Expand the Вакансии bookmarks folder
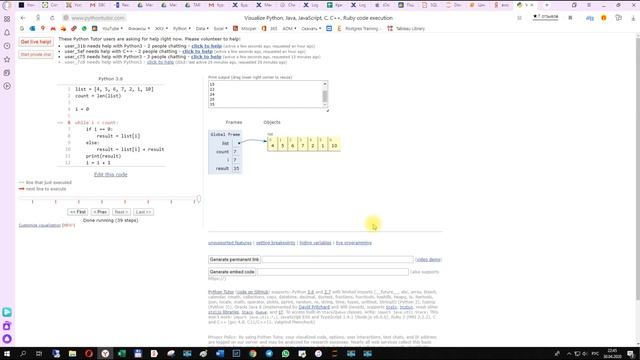This screenshot has height=360, width=640. click(139, 29)
